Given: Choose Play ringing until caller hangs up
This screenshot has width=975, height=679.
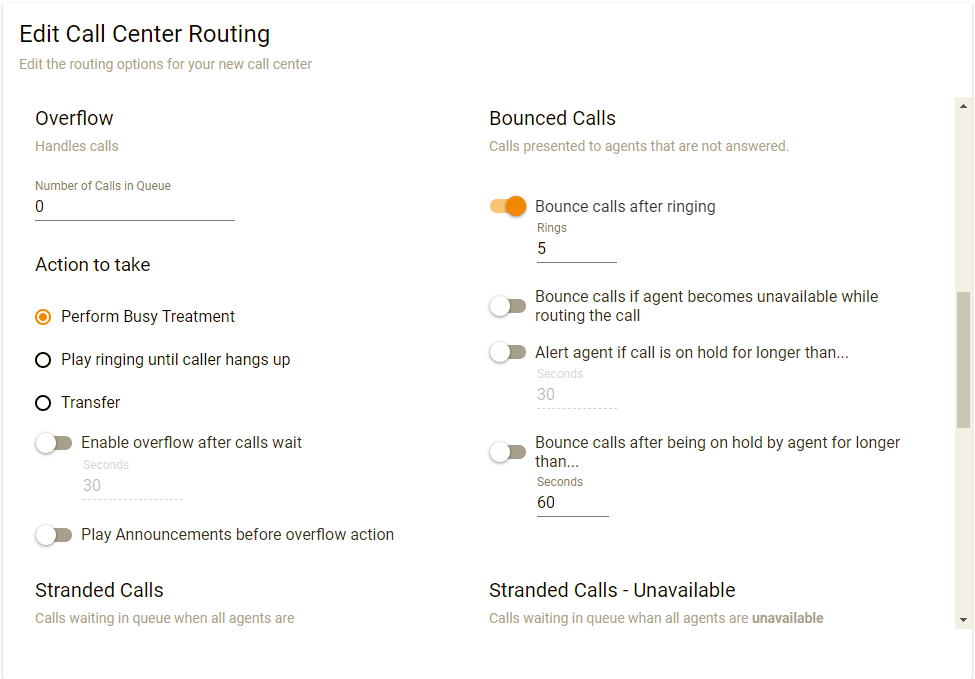Looking at the screenshot, I should tap(43, 360).
